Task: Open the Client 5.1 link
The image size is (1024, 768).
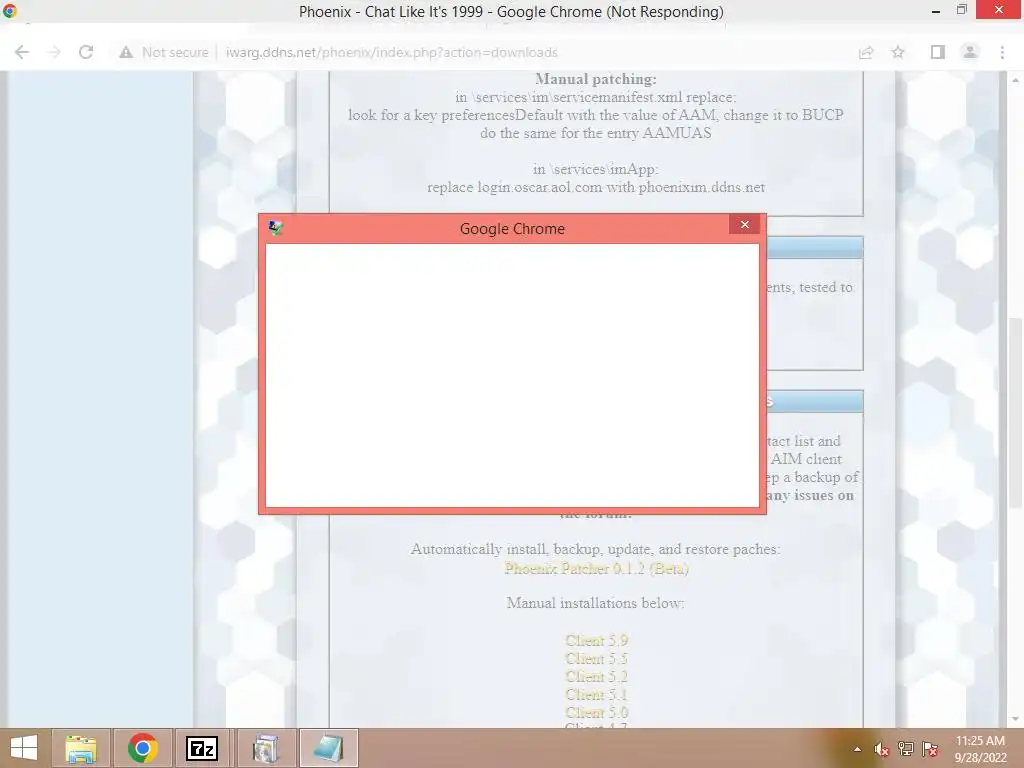Action: [x=596, y=694]
